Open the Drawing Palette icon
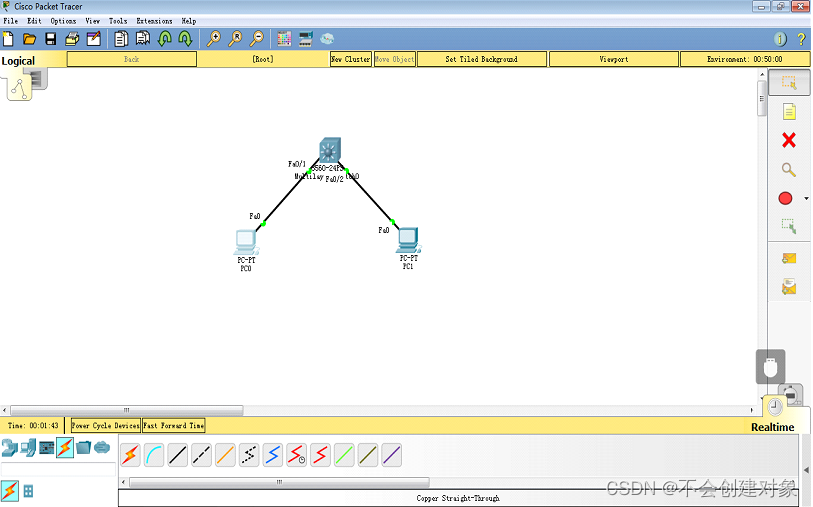This screenshot has height=507, width=813. click(284, 39)
